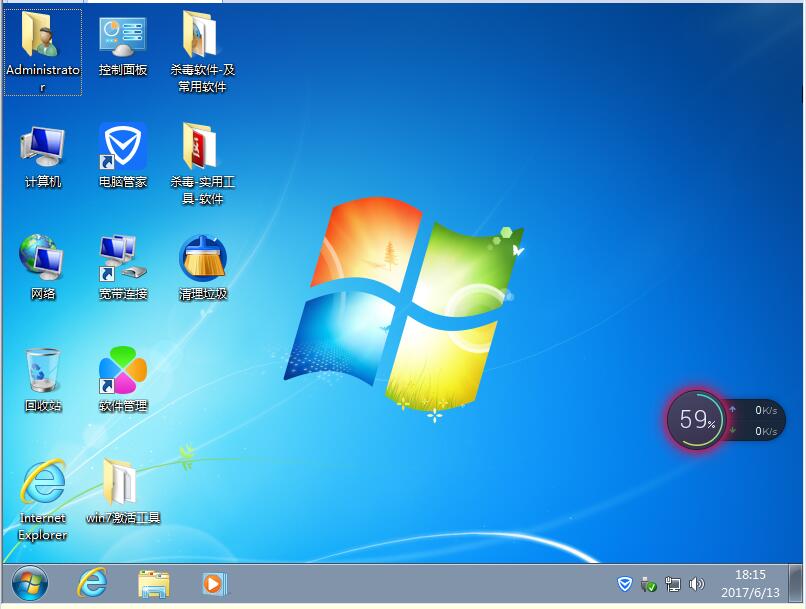
Task: Open the Administrator folder
Action: (x=42, y=45)
